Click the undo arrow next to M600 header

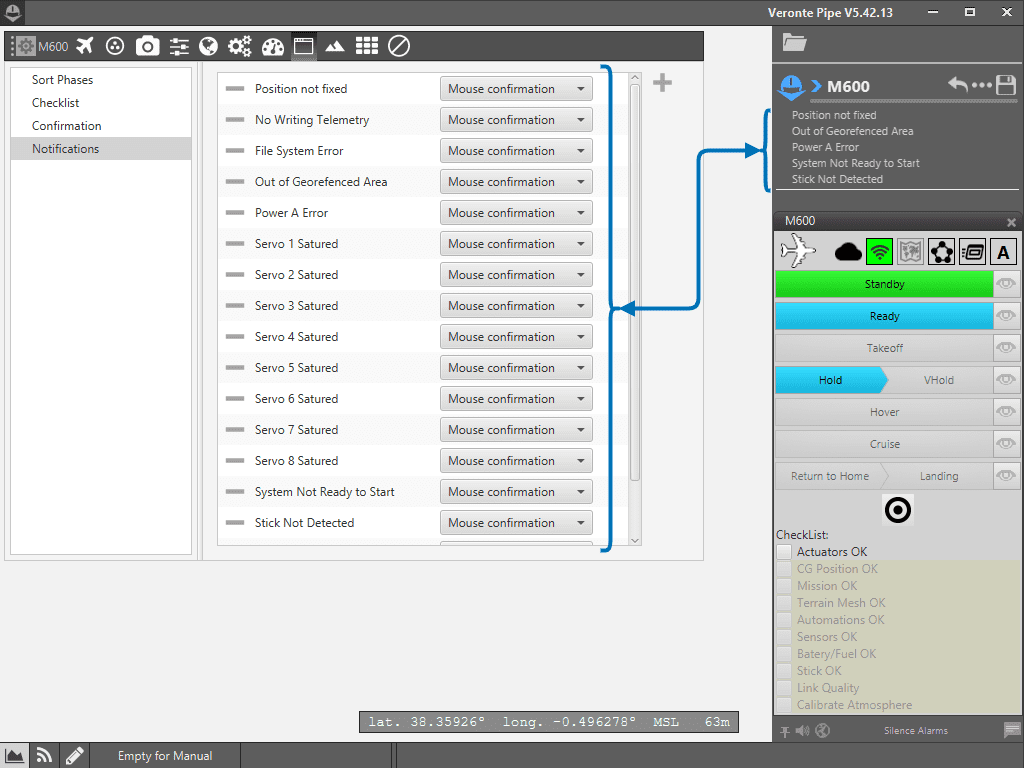point(958,84)
